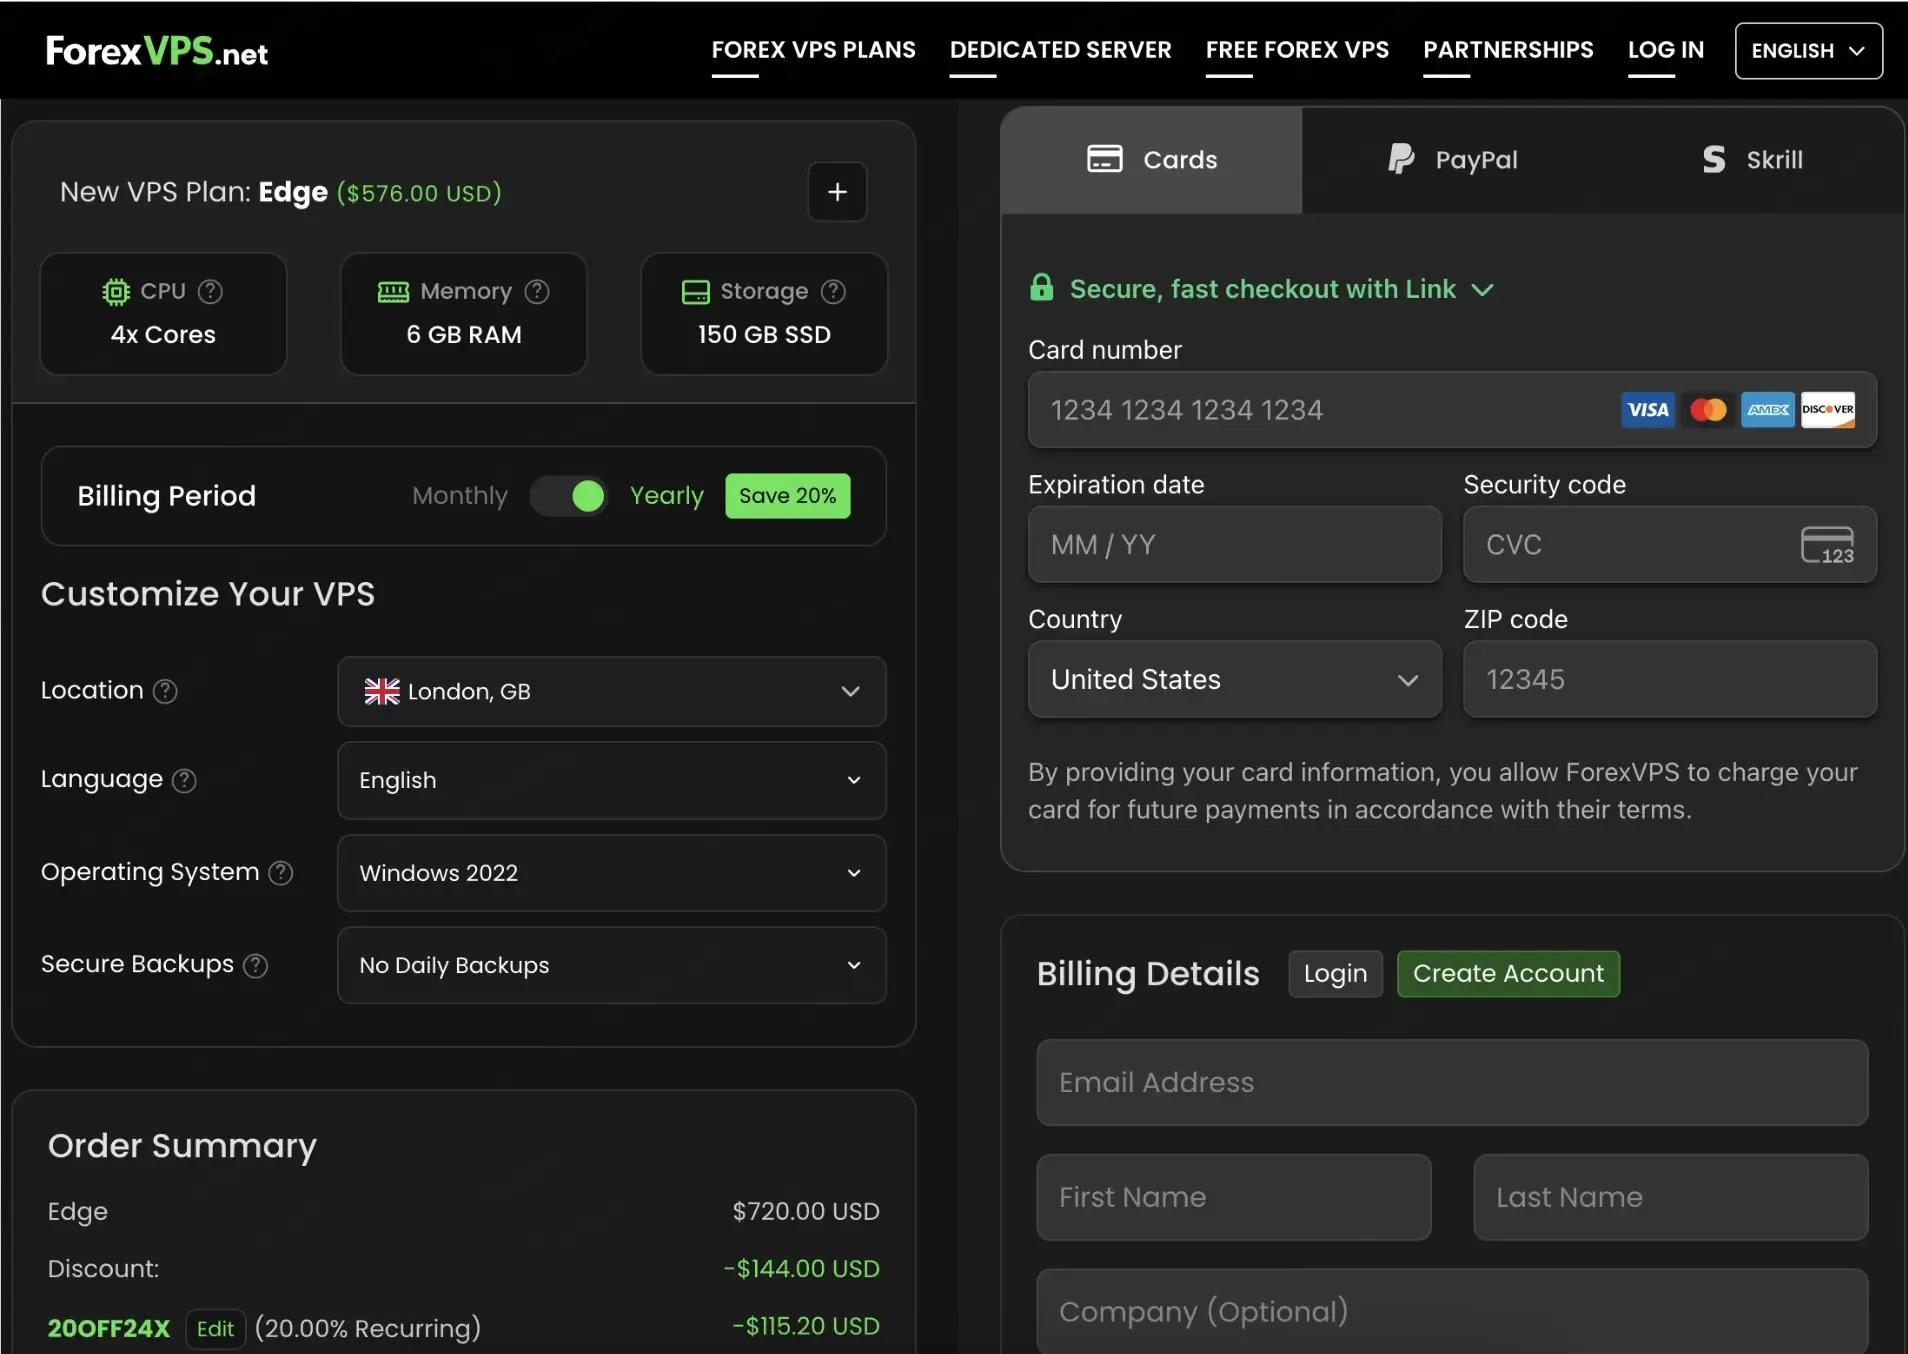Image resolution: width=1908 pixels, height=1354 pixels.
Task: Click the Discover card logo
Action: tap(1828, 410)
